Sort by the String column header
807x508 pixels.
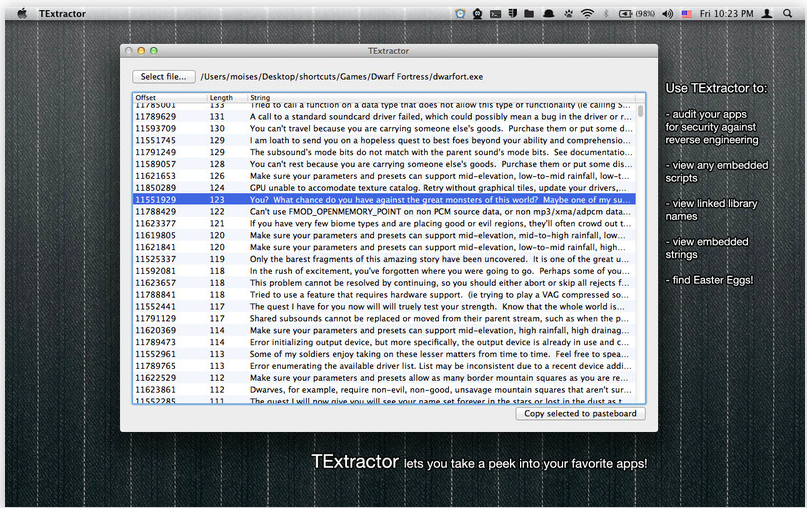(x=441, y=97)
